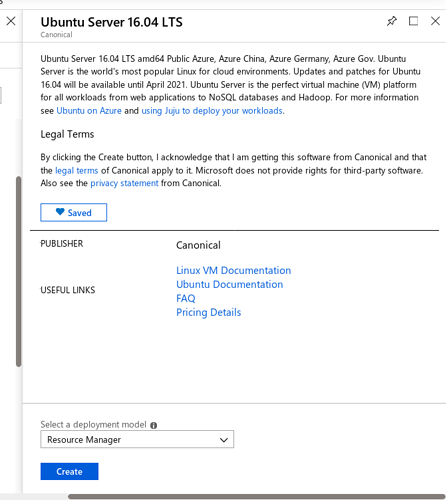The height and width of the screenshot is (500, 446).
Task: Open the FAQ link
Action: pos(186,298)
